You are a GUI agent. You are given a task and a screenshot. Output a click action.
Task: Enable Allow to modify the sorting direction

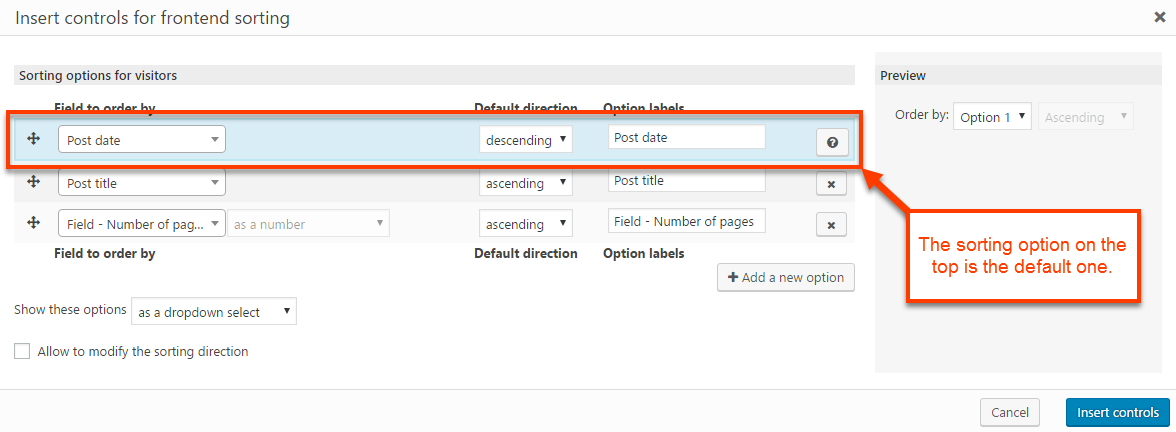coord(22,352)
